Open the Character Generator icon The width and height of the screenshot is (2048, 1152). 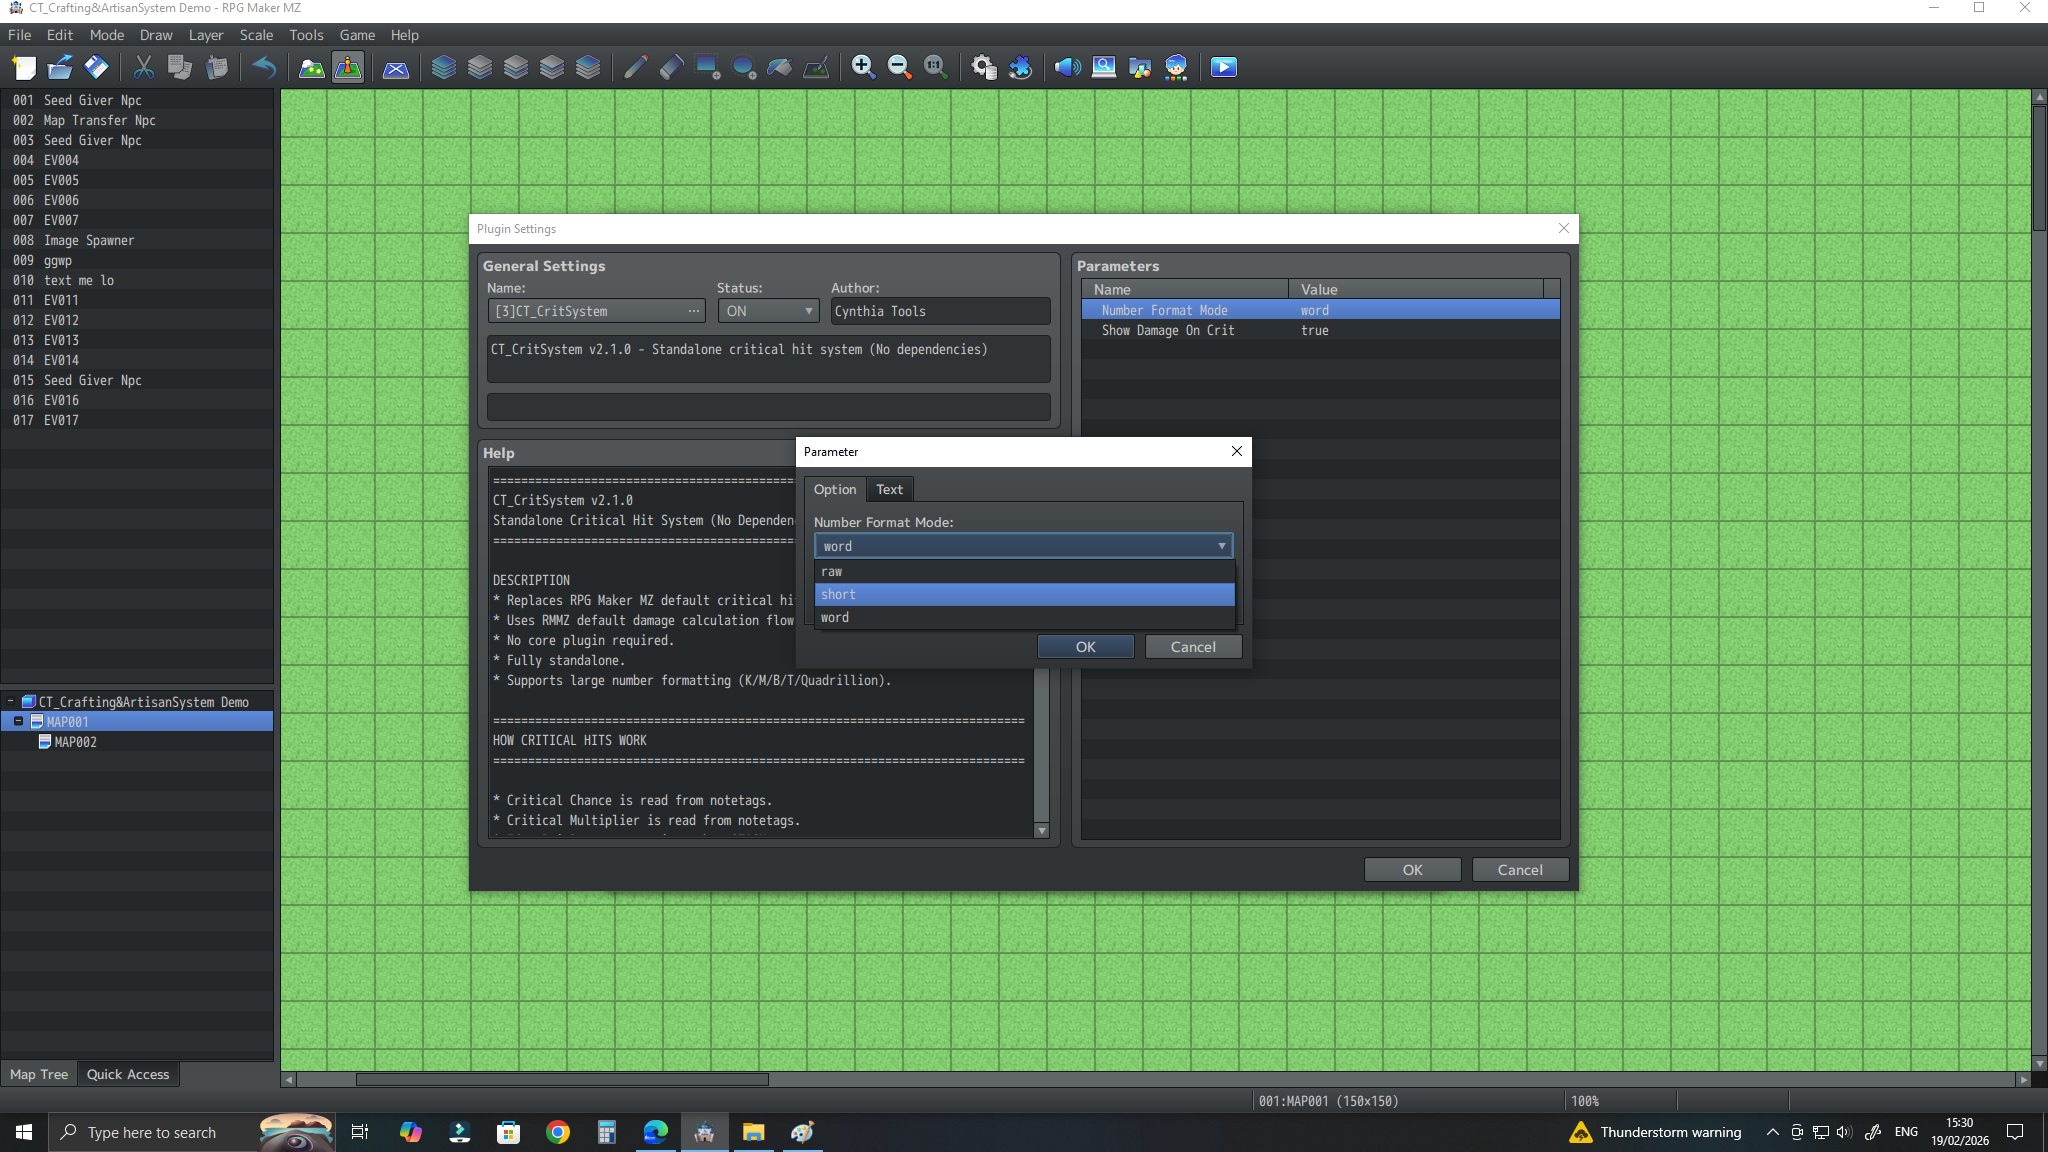[x=1176, y=67]
